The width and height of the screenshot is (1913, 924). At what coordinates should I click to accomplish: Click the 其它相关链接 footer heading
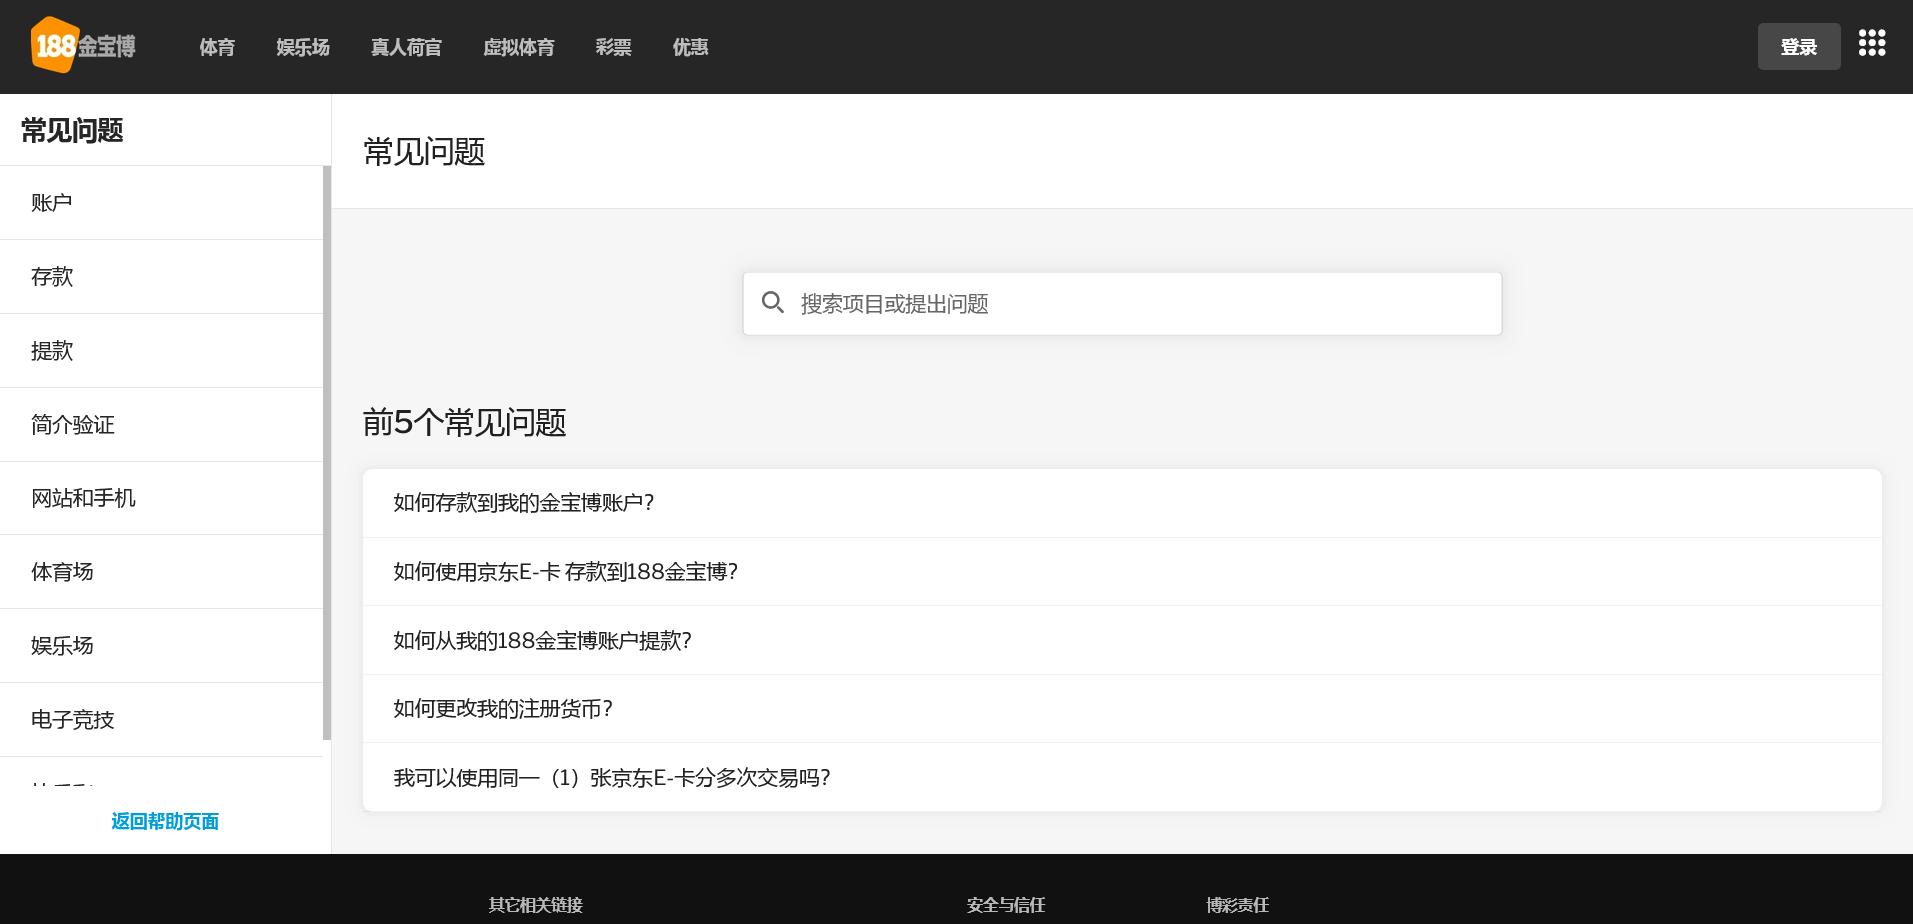click(x=535, y=905)
